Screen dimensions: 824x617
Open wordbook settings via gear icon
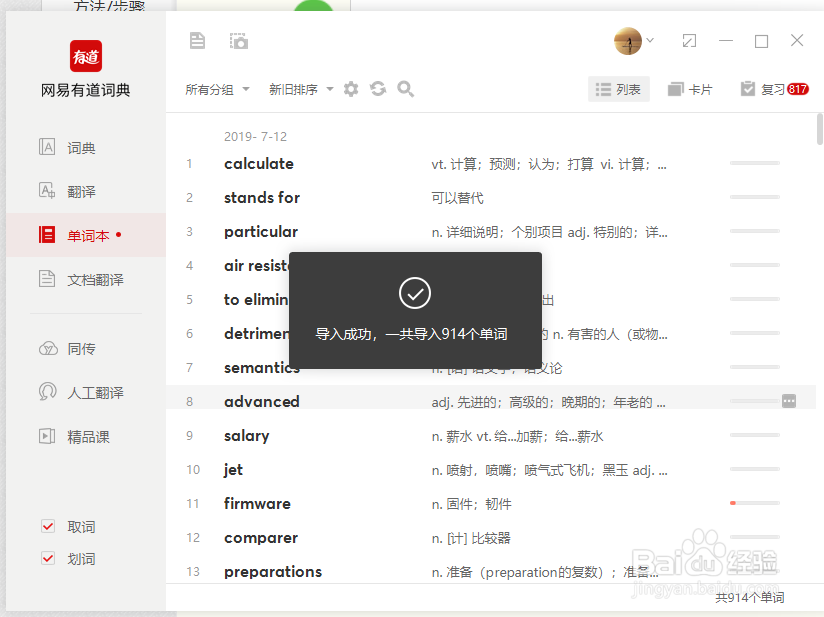click(x=351, y=89)
